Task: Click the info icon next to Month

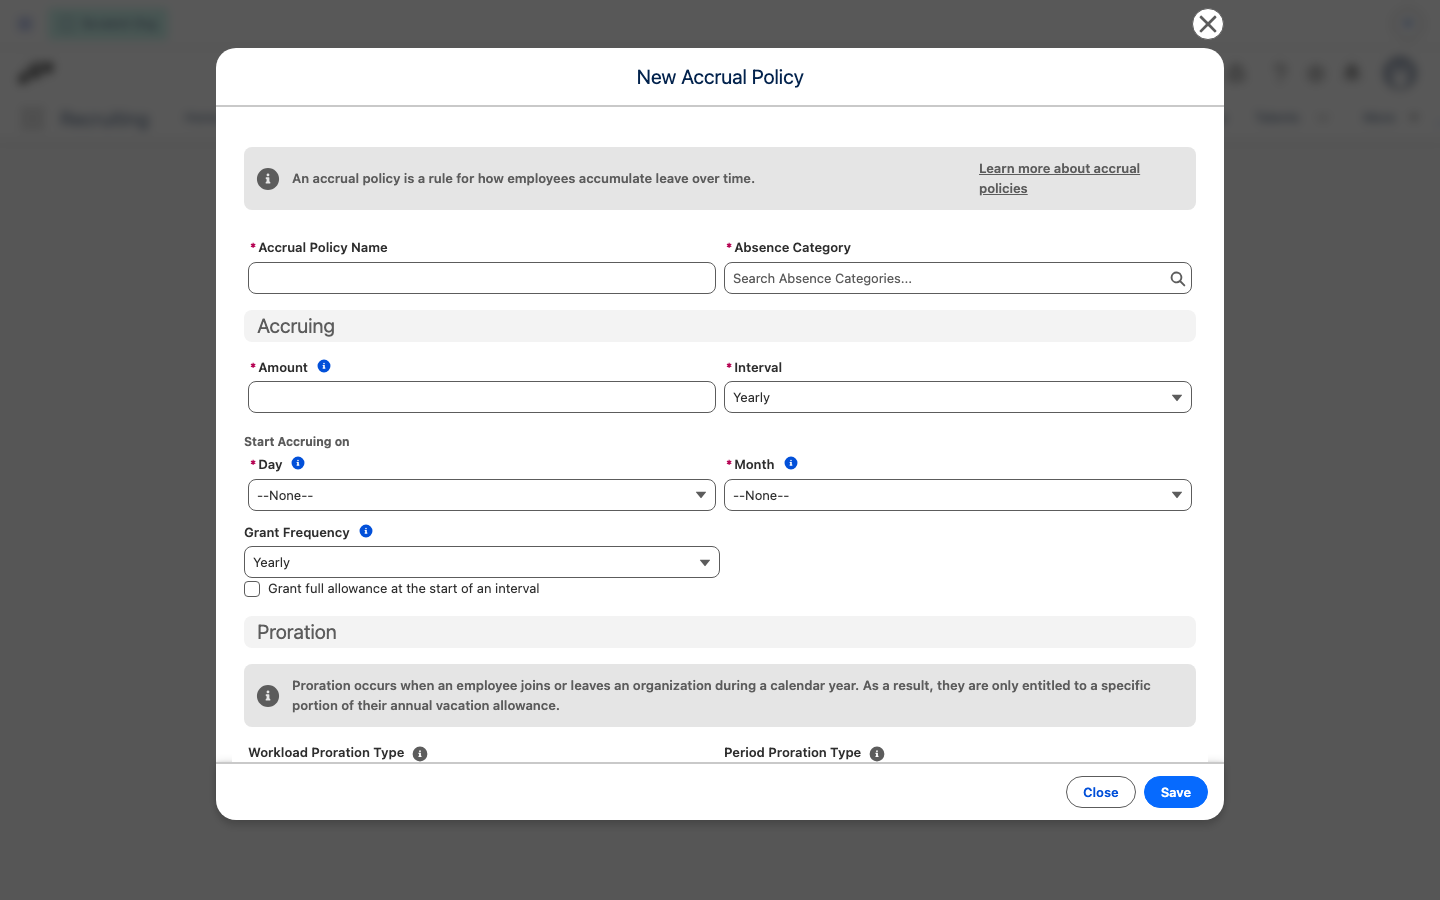Action: pos(791,463)
